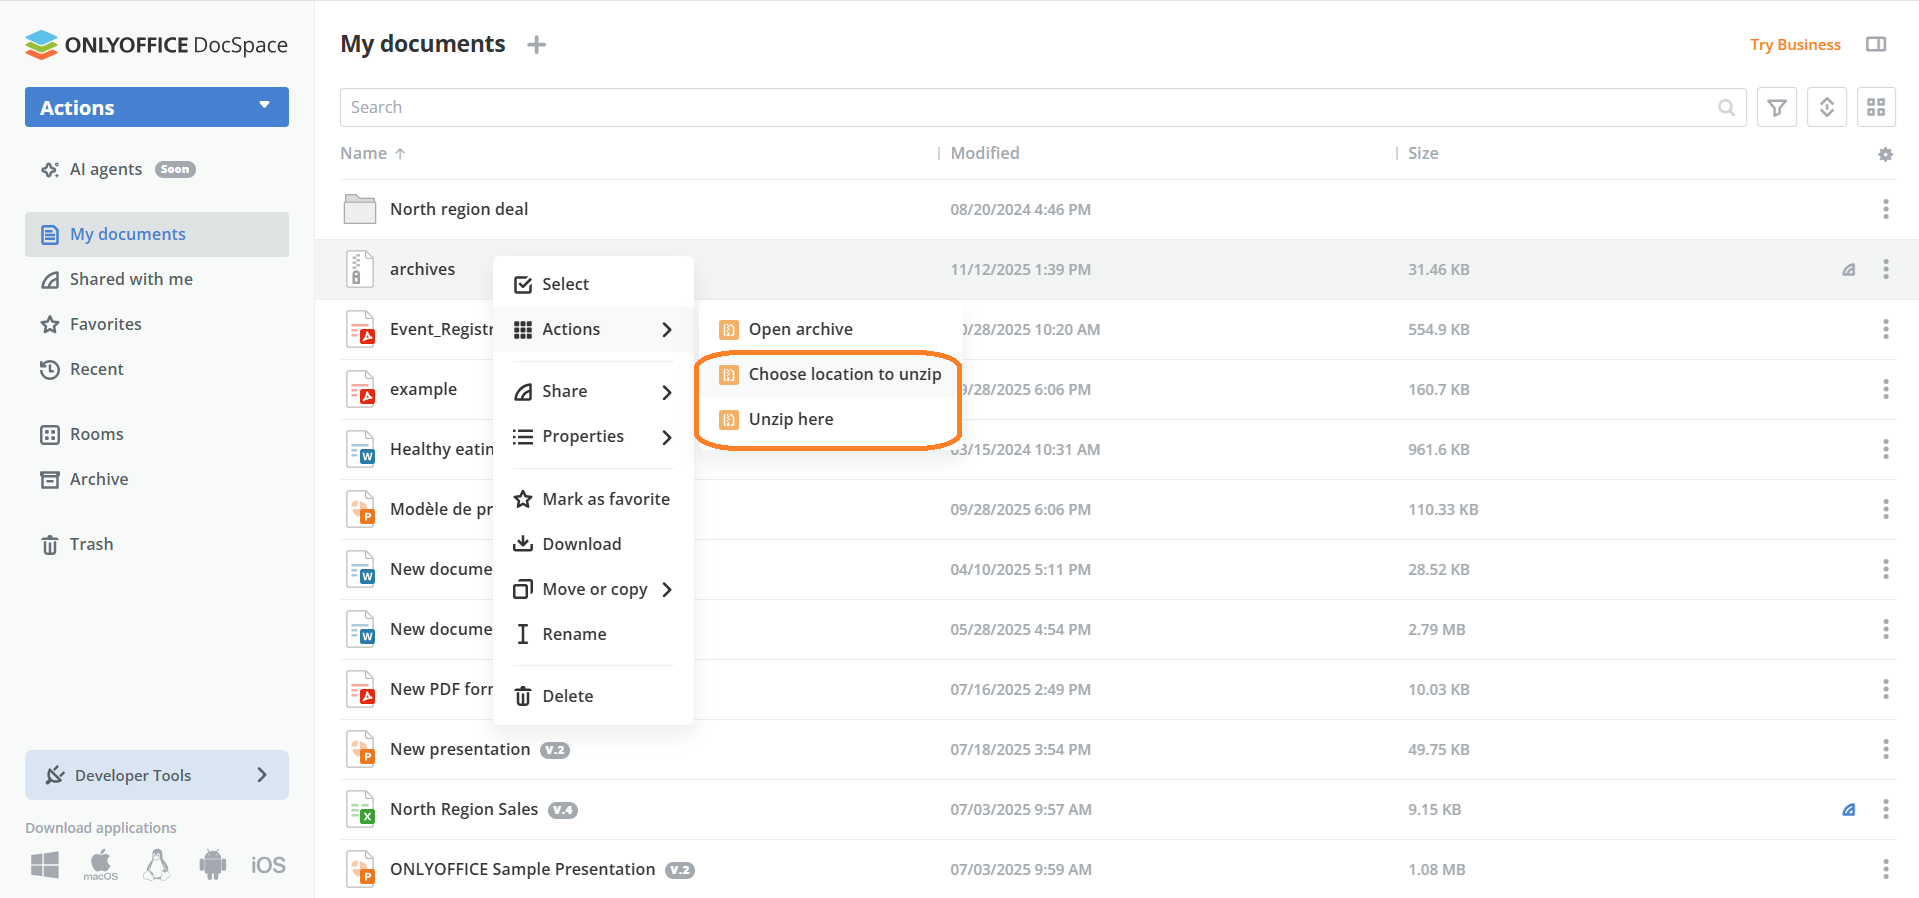Open the Rooms section
The height and width of the screenshot is (898, 1919).
click(x=157, y=434)
